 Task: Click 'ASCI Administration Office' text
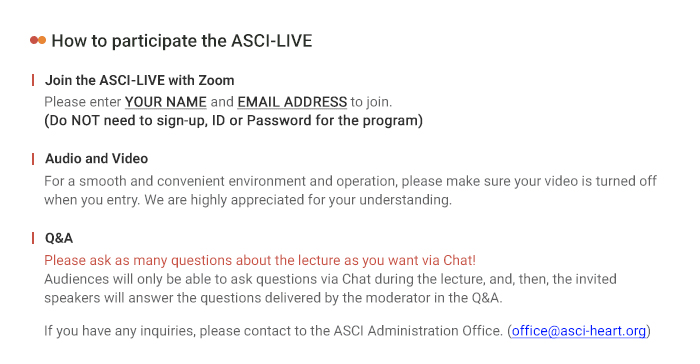(418, 331)
